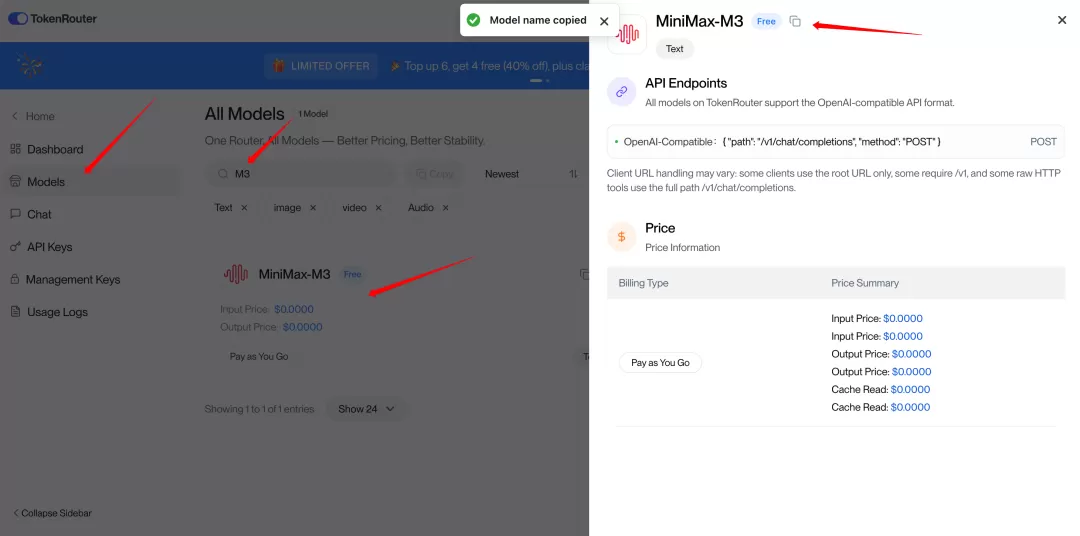Click the gift icon in banner
Viewport: 1080px width, 536px height.
[x=278, y=66]
